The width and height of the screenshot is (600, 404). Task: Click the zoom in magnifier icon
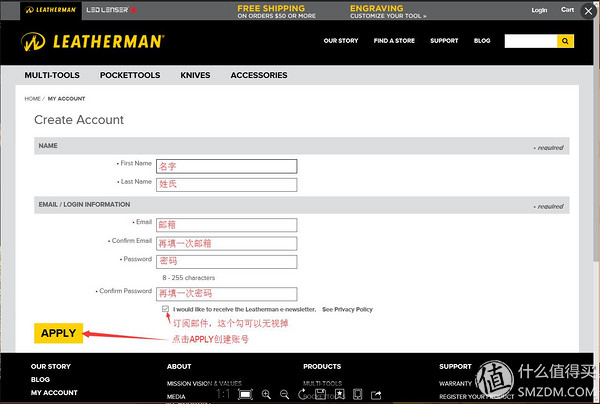(266, 394)
